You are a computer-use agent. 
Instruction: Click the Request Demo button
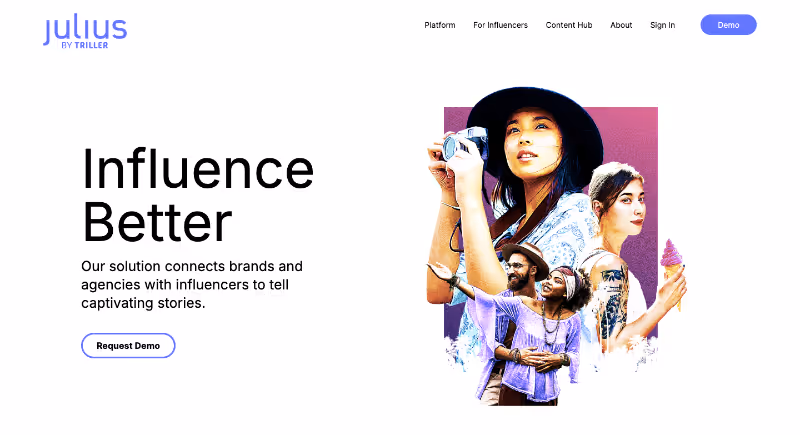128,346
